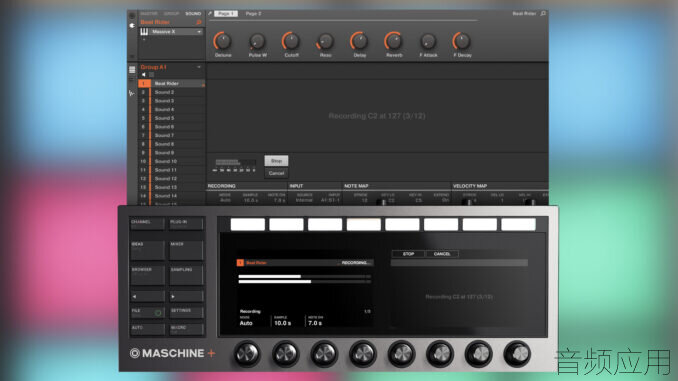
Task: Add a plug-in slot below Massive X
Action: coord(144,39)
